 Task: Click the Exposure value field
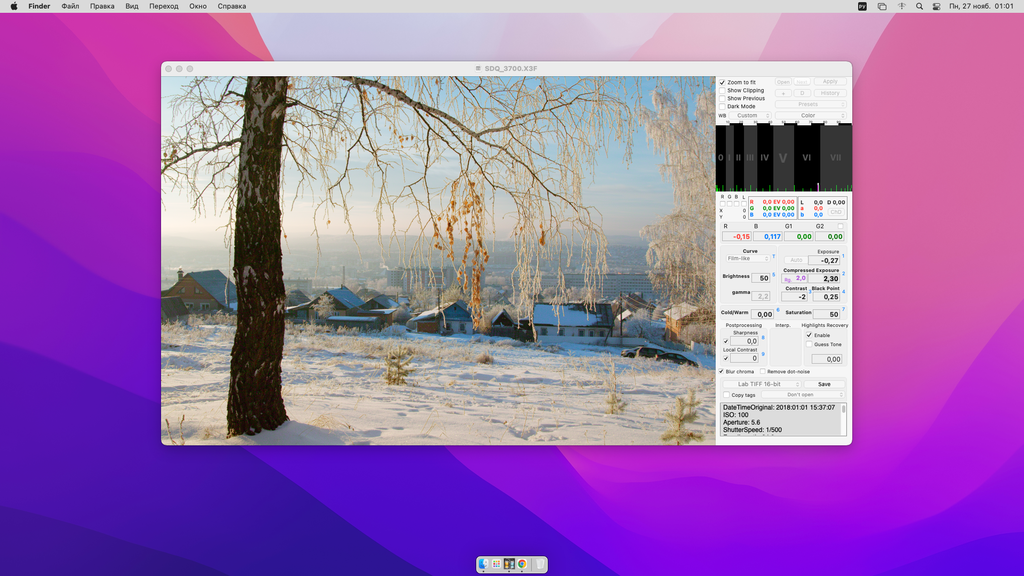[826, 260]
